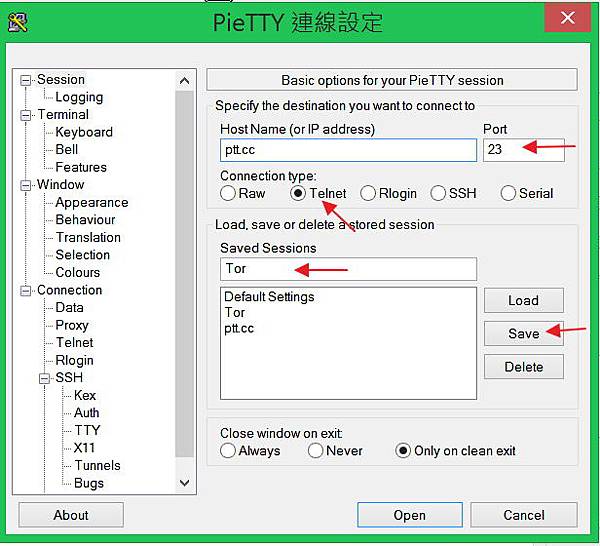600x546 pixels.
Task: Collapse the Window tree node
Action: coord(26,185)
